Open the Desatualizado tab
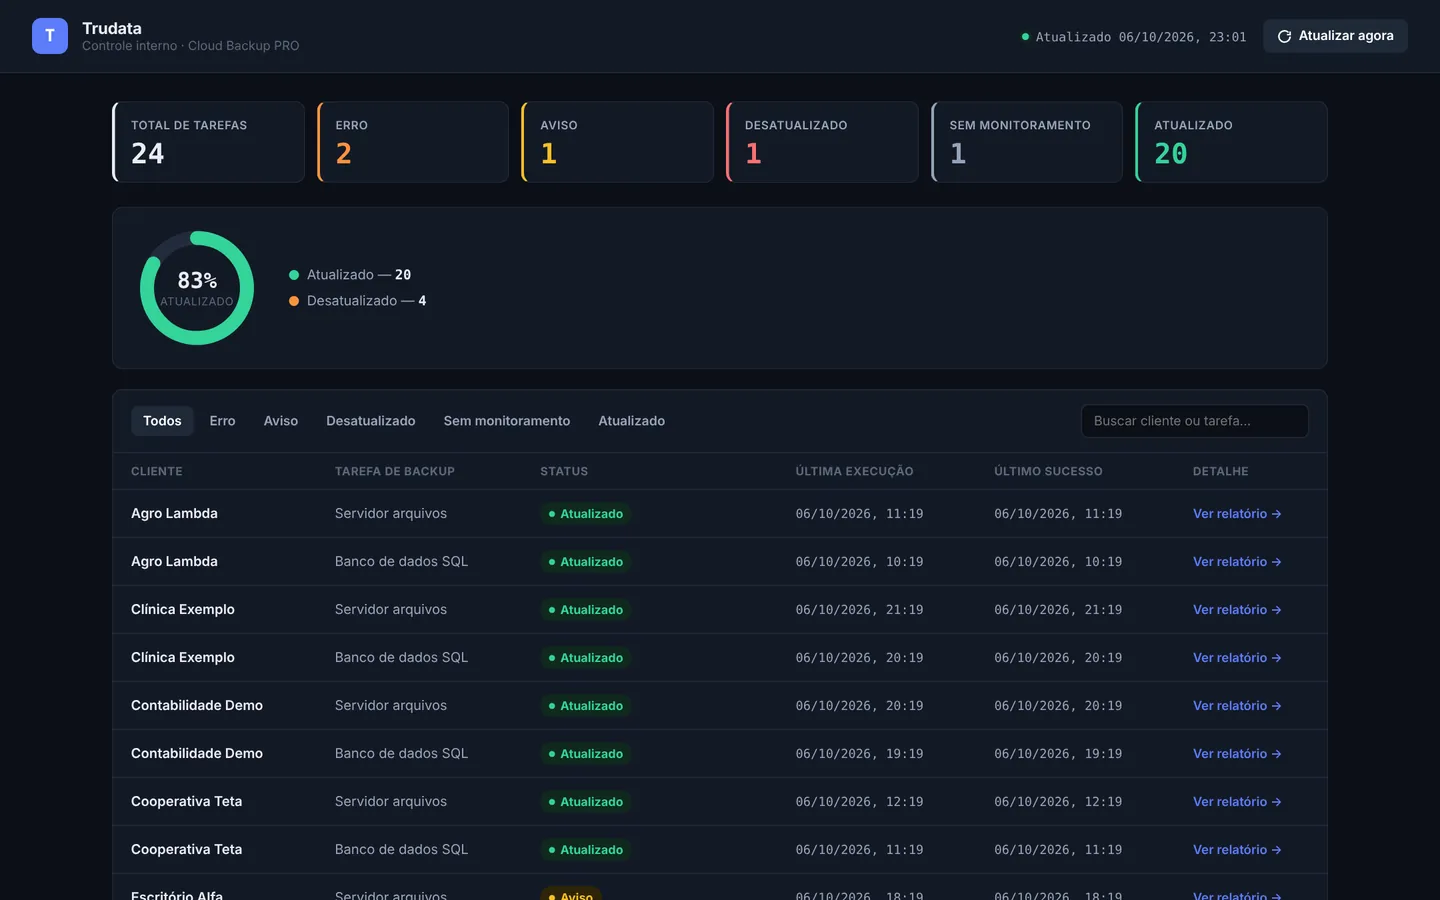The width and height of the screenshot is (1440, 900). point(371,421)
